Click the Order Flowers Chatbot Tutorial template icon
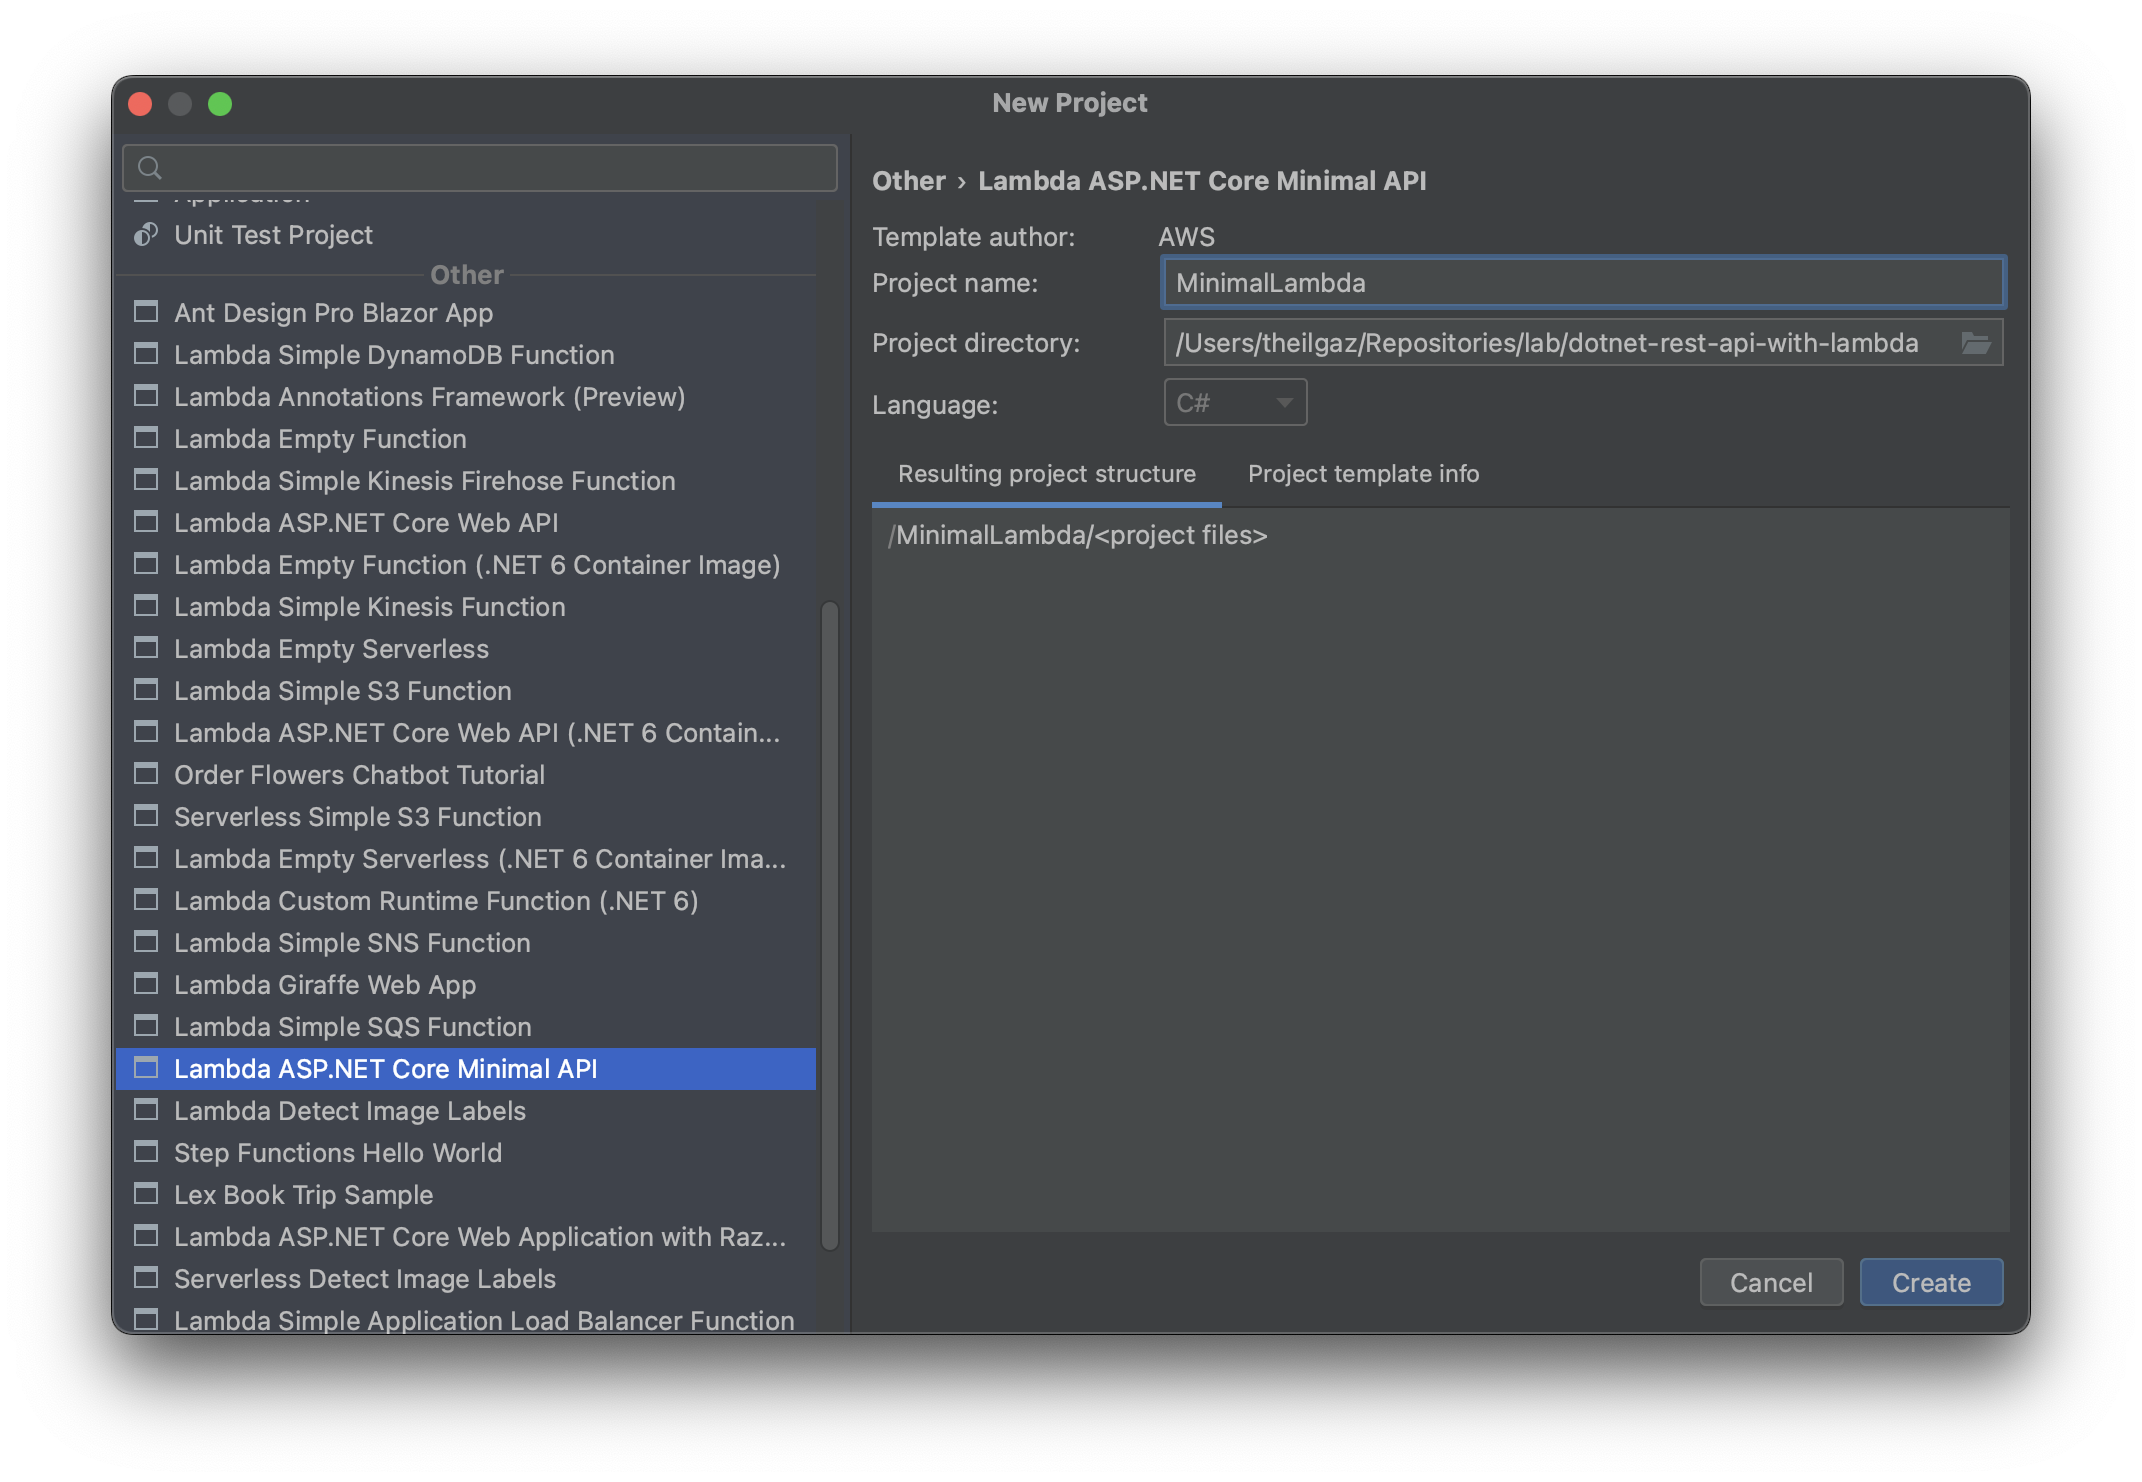The image size is (2142, 1482). coord(146,774)
